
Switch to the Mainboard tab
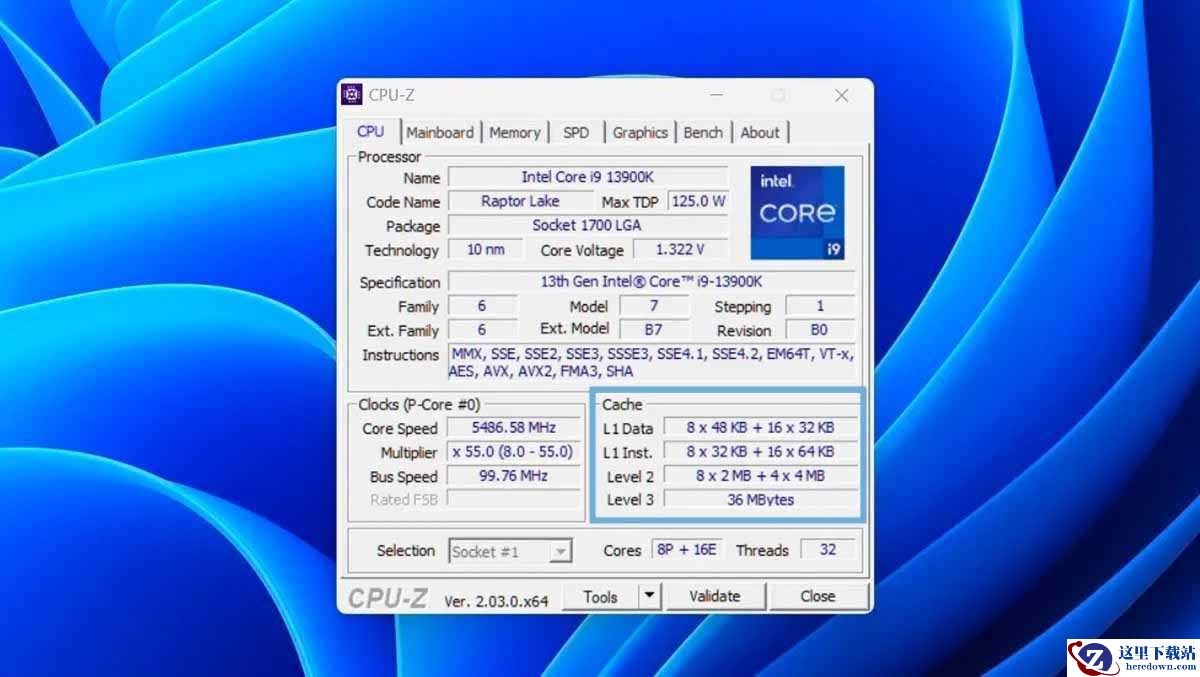(440, 132)
